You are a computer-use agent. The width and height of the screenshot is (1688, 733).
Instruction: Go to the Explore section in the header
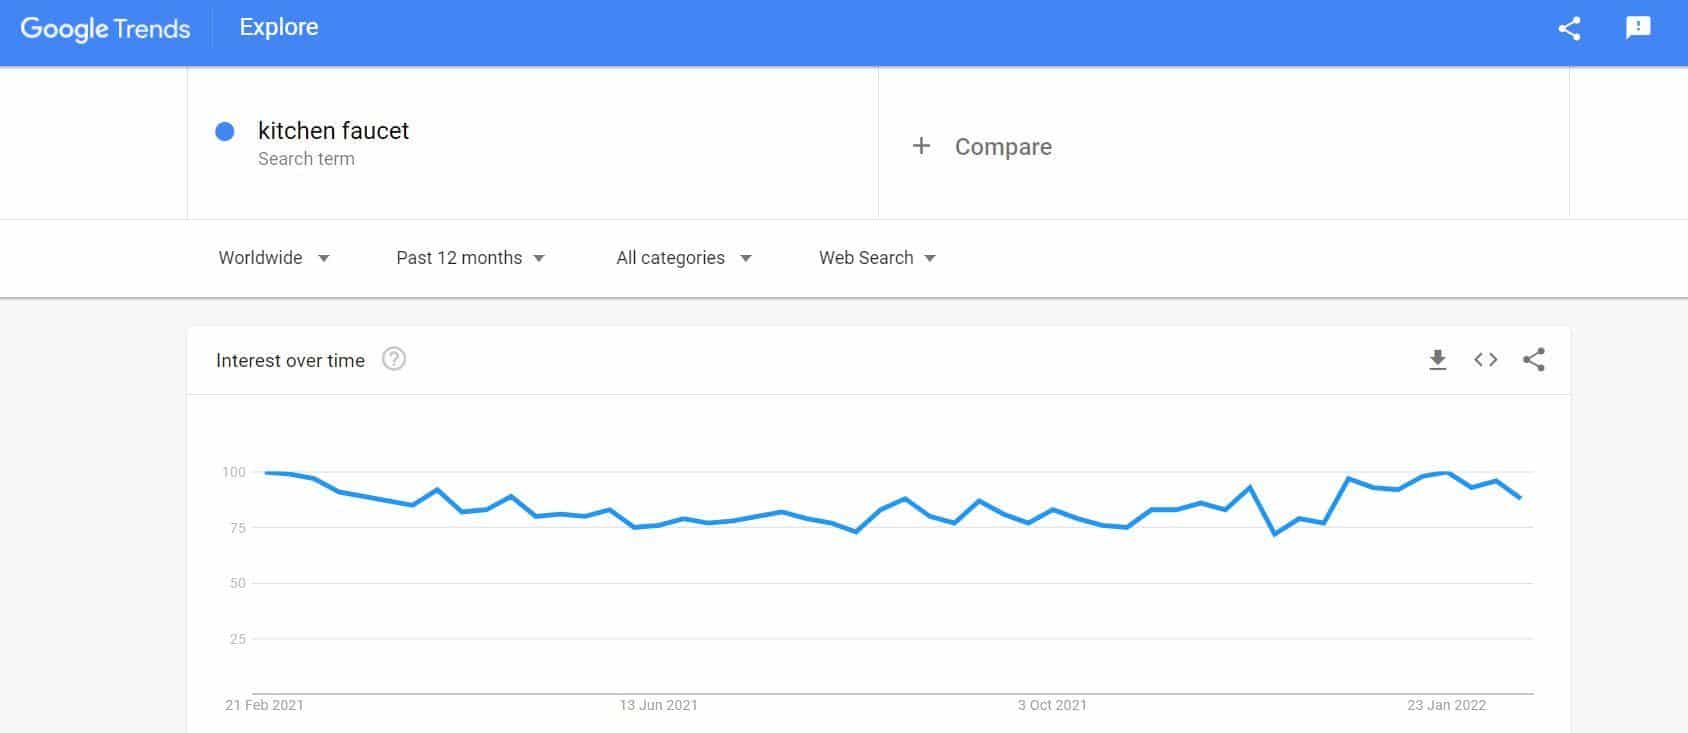pyautogui.click(x=279, y=27)
